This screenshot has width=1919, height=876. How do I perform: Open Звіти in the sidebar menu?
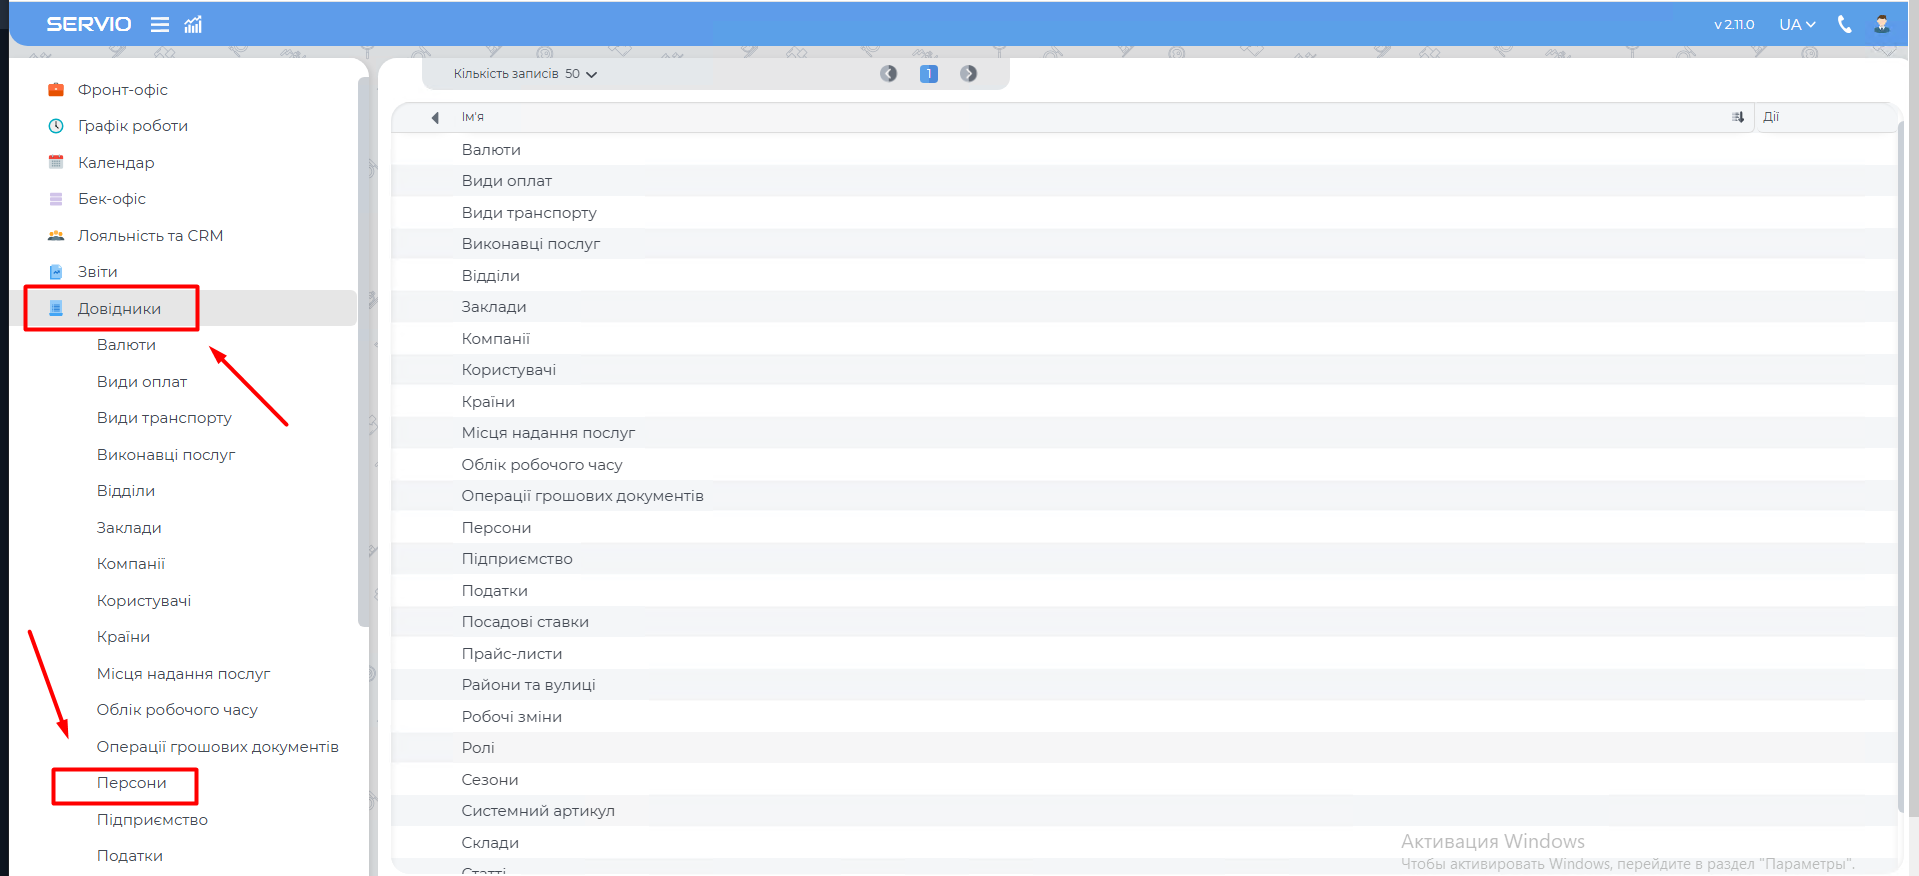97,272
